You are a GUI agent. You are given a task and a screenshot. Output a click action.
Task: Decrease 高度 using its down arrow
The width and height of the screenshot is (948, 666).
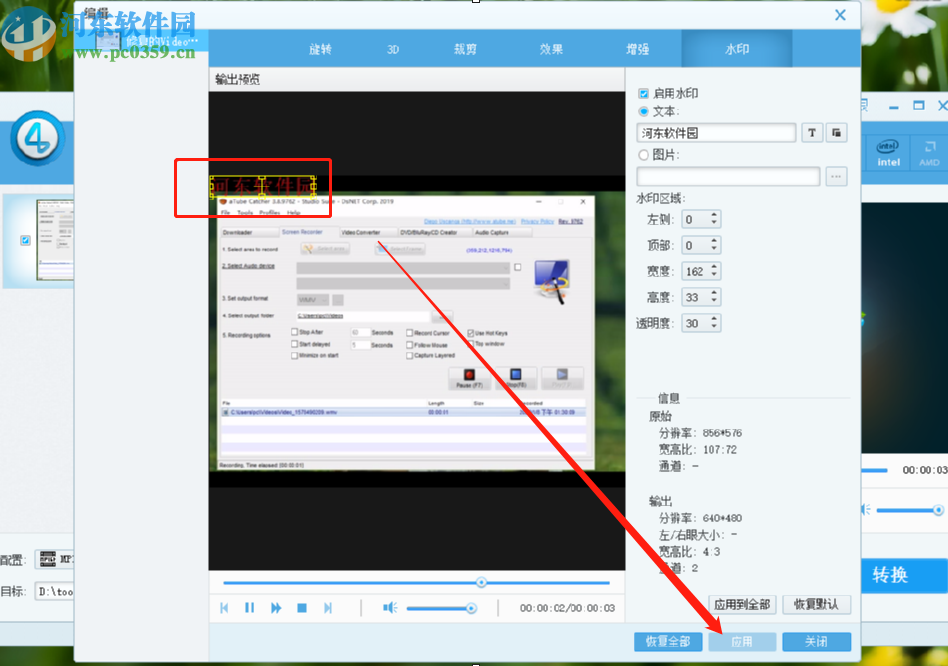(714, 300)
